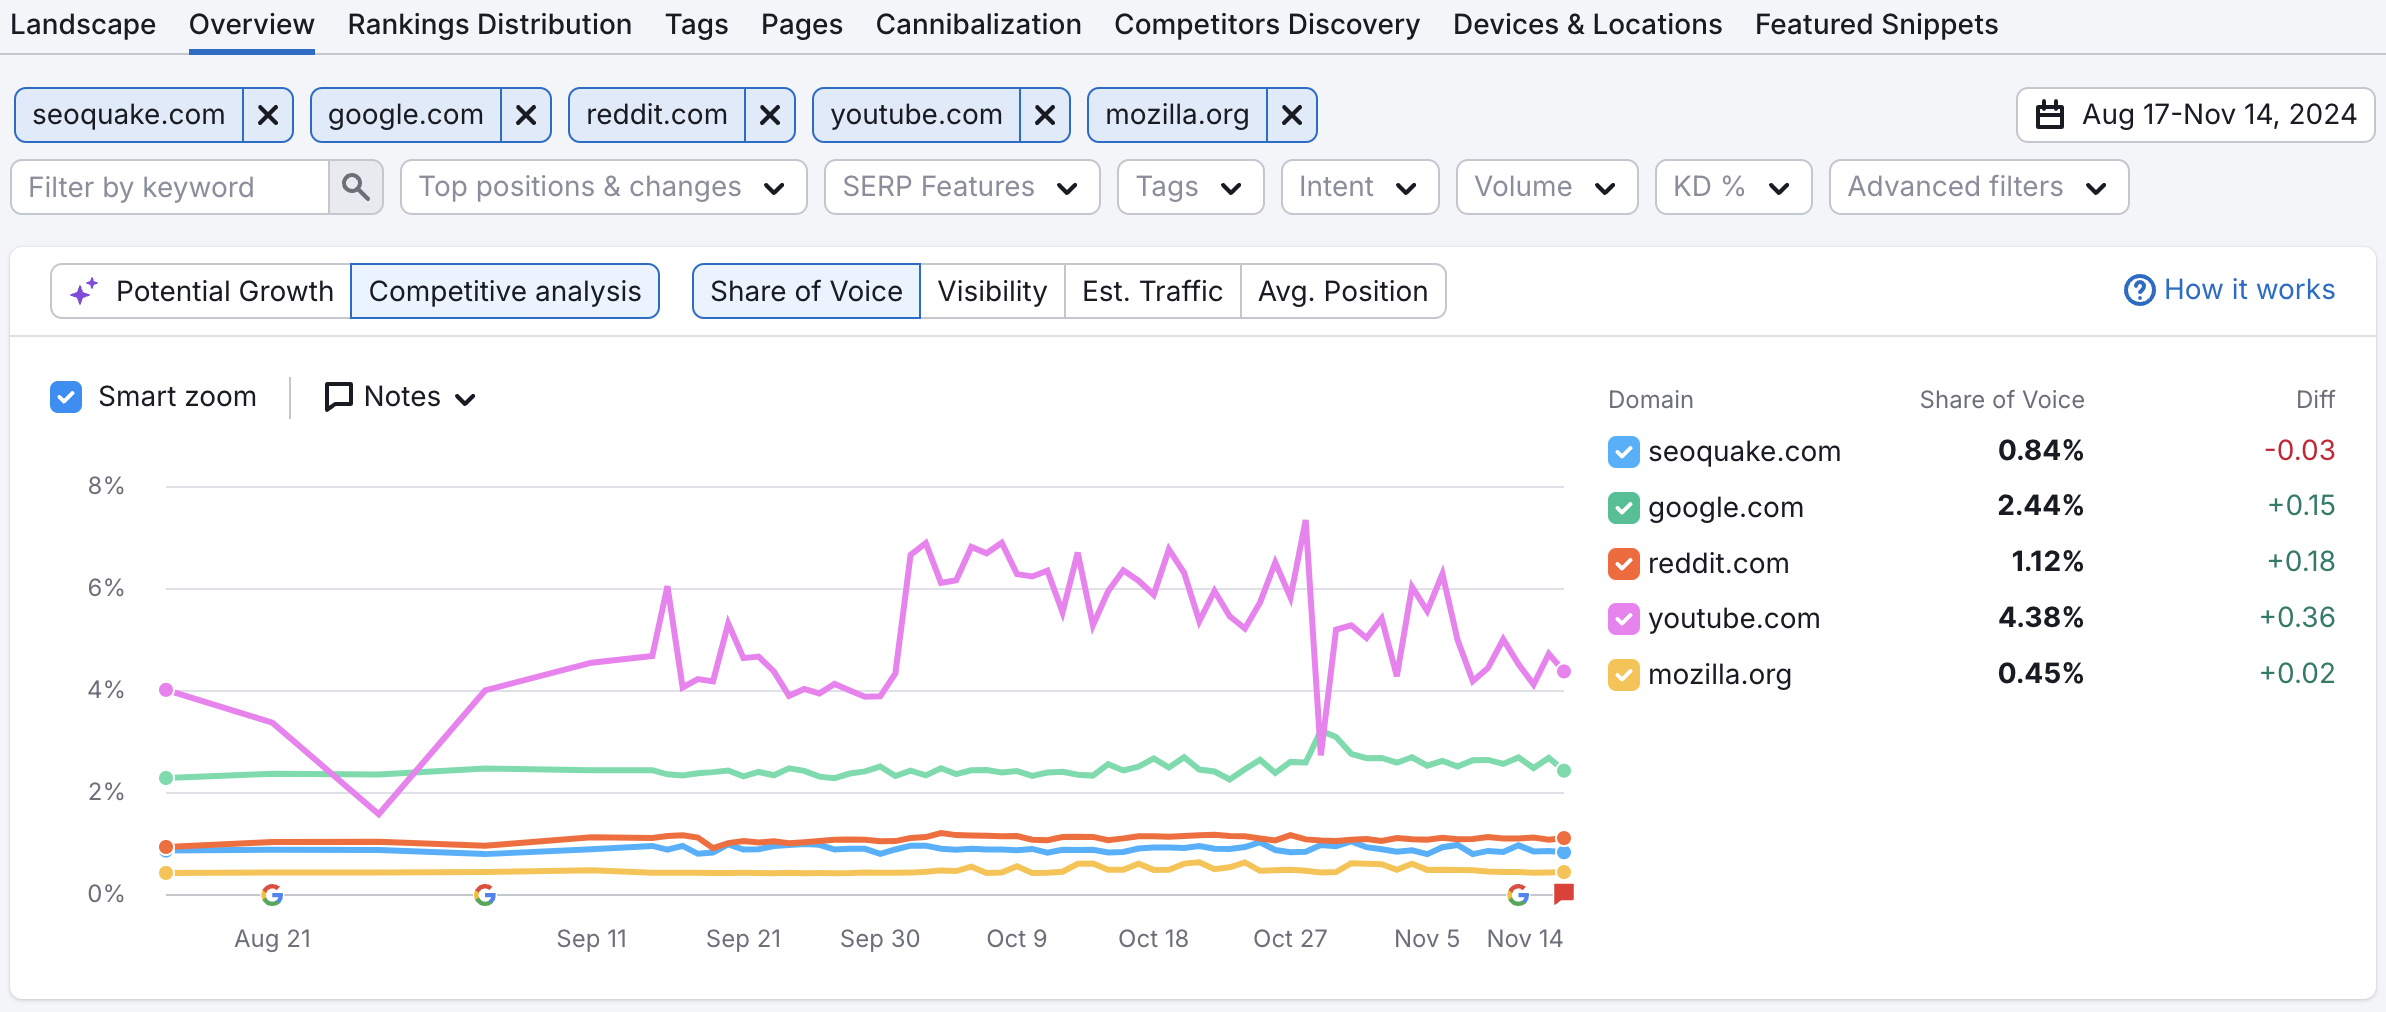Open the Tags filter dropdown
2386x1012 pixels.
(x=1190, y=187)
